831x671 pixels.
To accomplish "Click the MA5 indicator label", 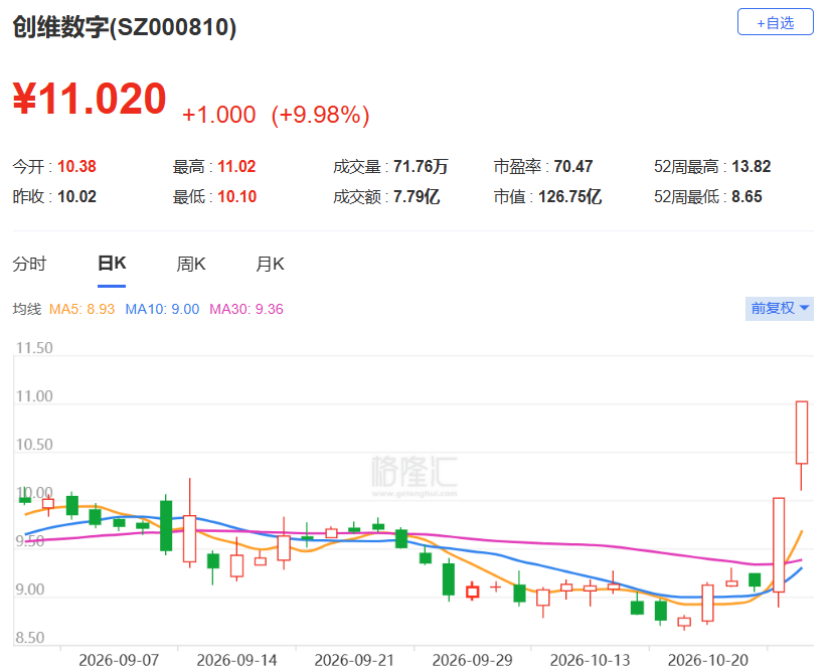I will [x=82, y=309].
